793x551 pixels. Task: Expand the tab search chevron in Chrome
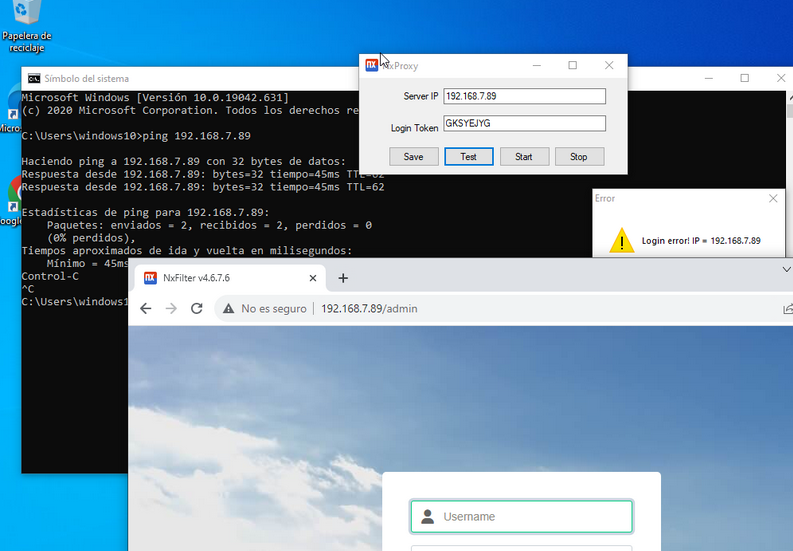click(785, 270)
